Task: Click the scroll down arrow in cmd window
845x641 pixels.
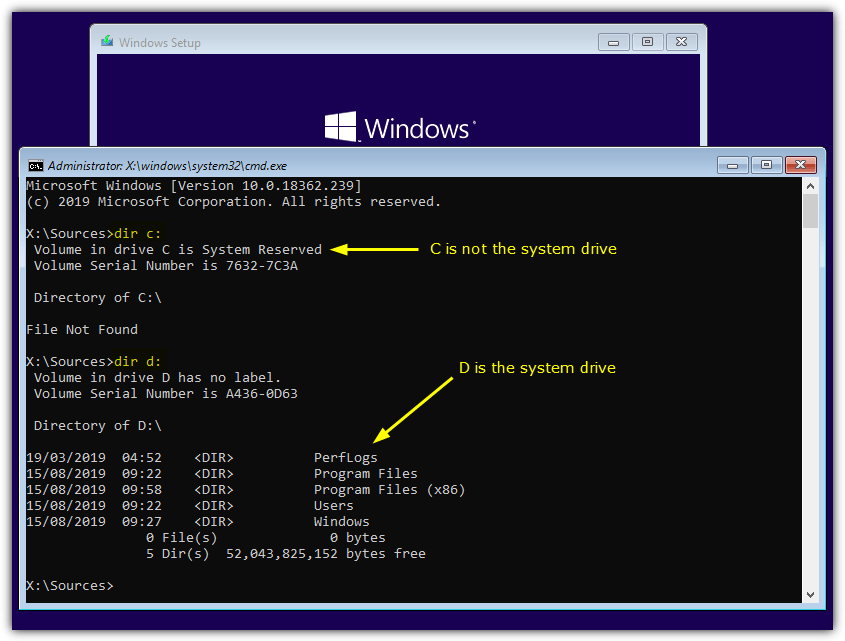Action: 810,595
